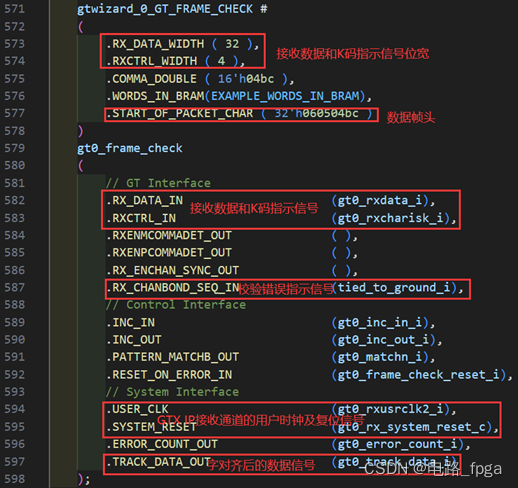Click the '.INC_IN' port name
This screenshot has width=518, height=488.
(131, 323)
